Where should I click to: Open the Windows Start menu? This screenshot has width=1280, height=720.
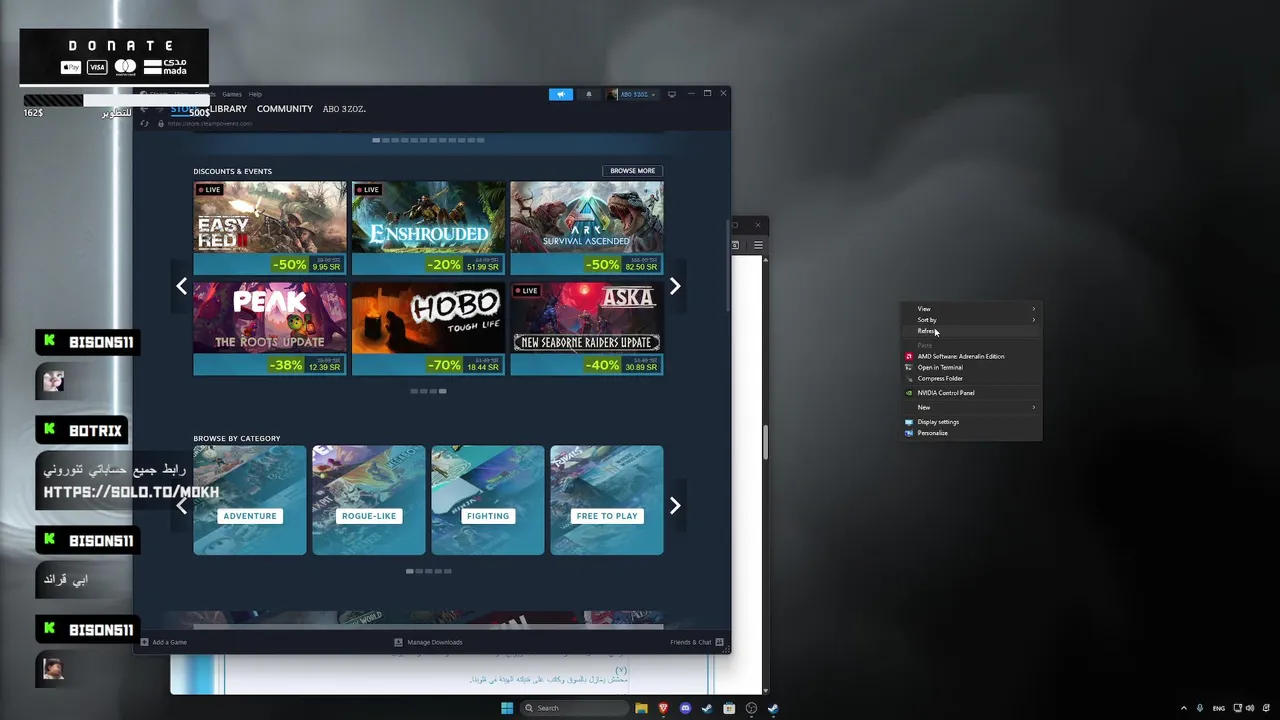[x=507, y=708]
